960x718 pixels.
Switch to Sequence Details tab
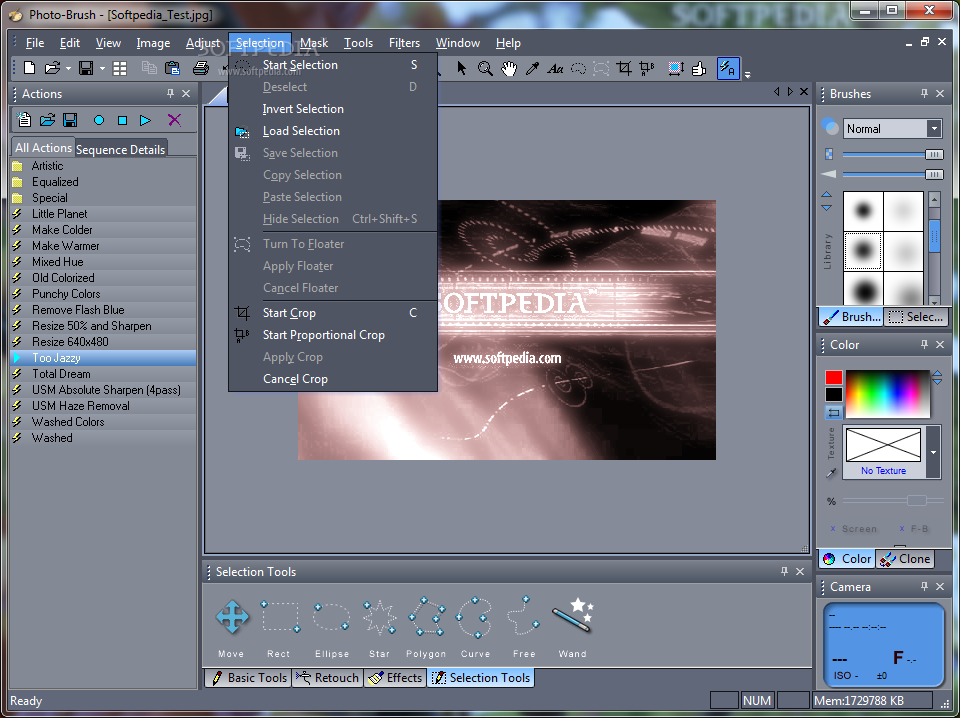[121, 149]
